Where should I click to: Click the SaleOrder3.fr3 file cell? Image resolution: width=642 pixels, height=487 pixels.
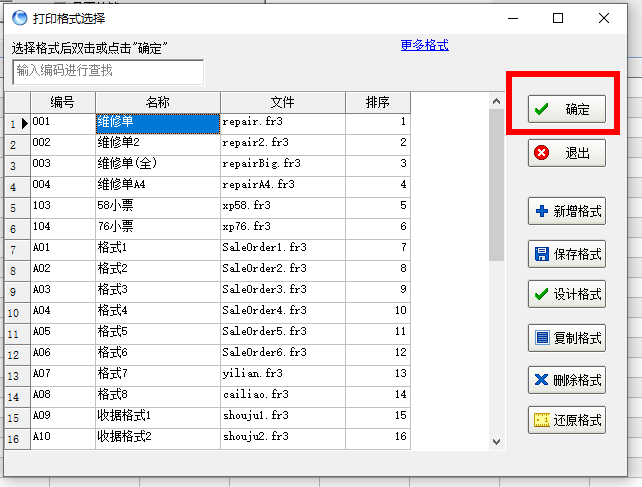coord(283,292)
